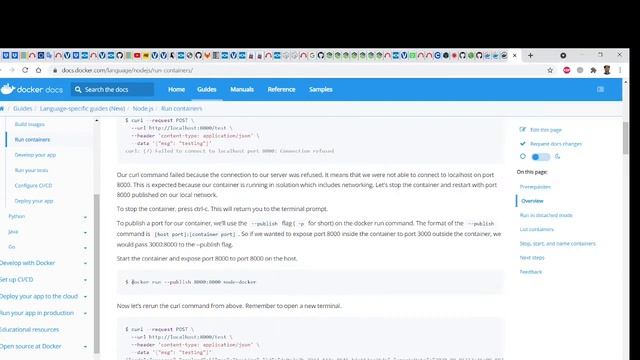640x360 pixels.
Task: Expand Develop with Docker section
Action: 85,263
